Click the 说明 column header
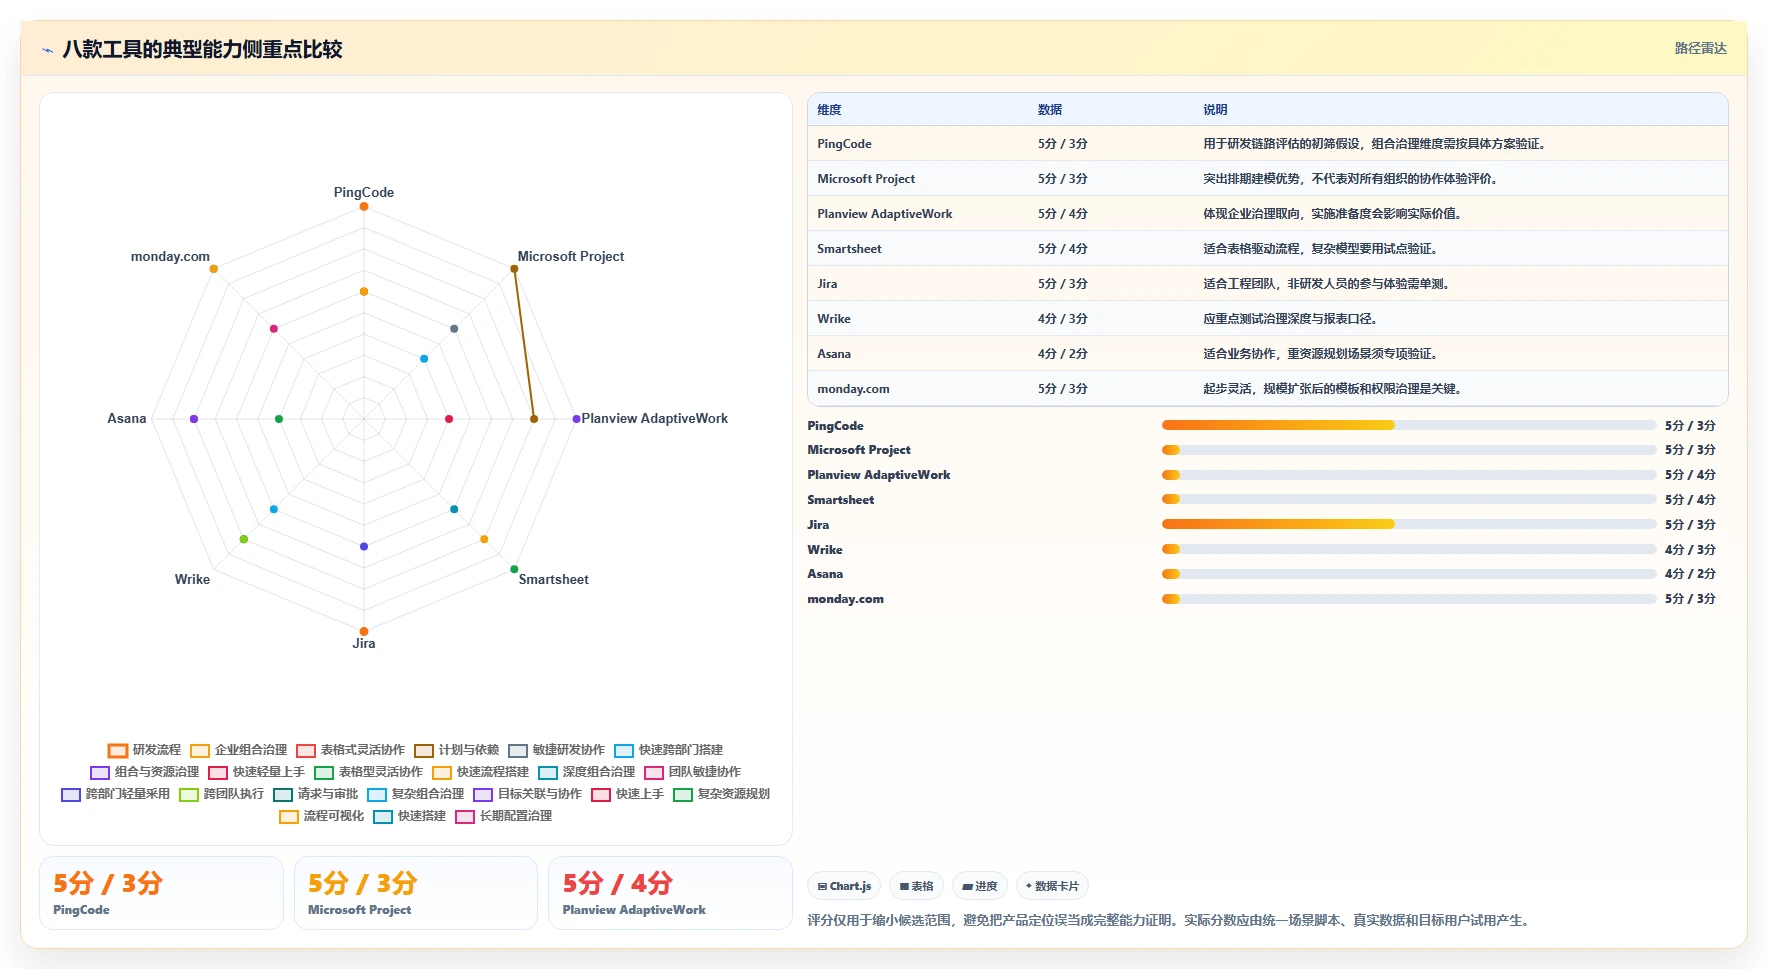 point(1215,110)
